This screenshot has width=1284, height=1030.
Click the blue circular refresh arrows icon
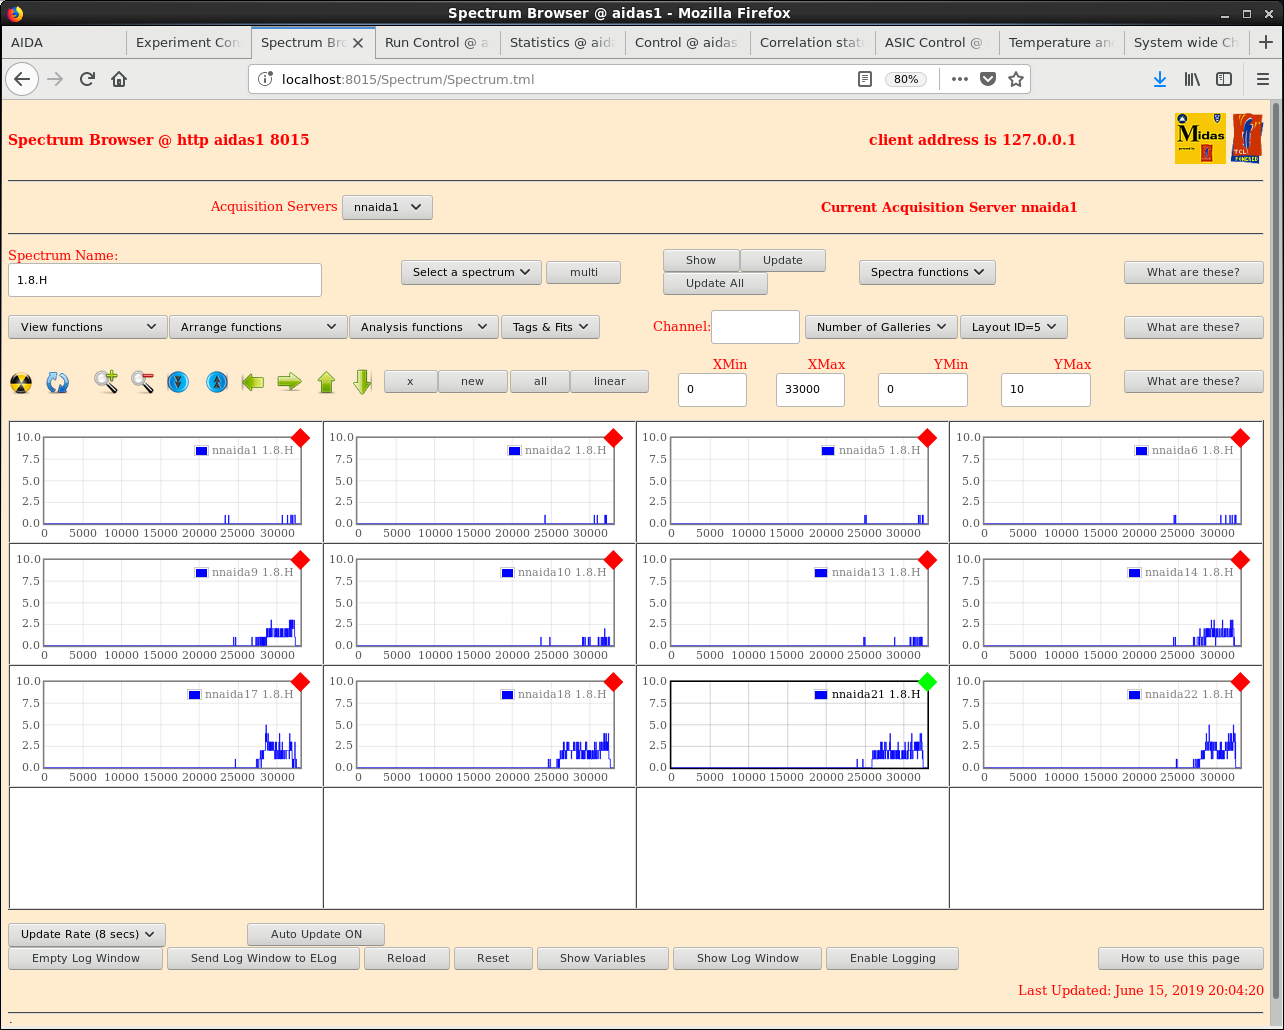(x=58, y=382)
